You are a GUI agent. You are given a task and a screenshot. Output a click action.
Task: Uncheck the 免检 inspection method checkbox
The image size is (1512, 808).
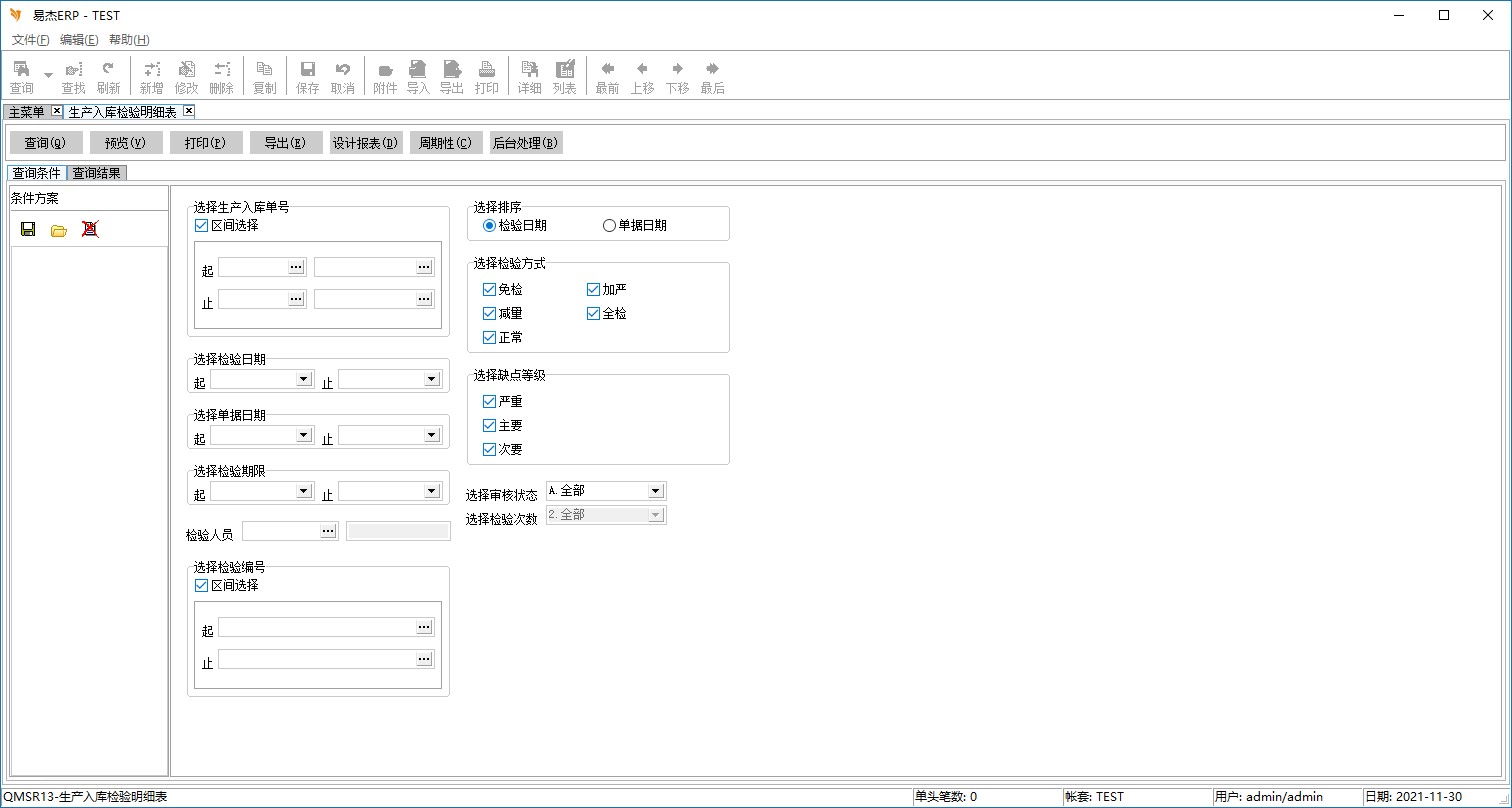point(489,289)
